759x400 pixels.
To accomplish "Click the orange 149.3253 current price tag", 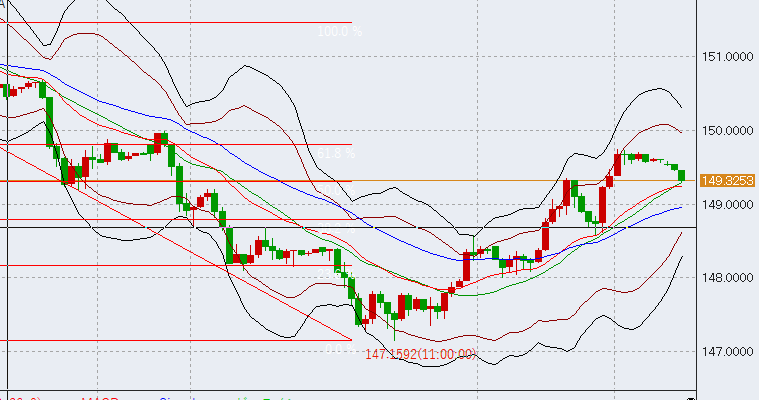I will coord(726,181).
